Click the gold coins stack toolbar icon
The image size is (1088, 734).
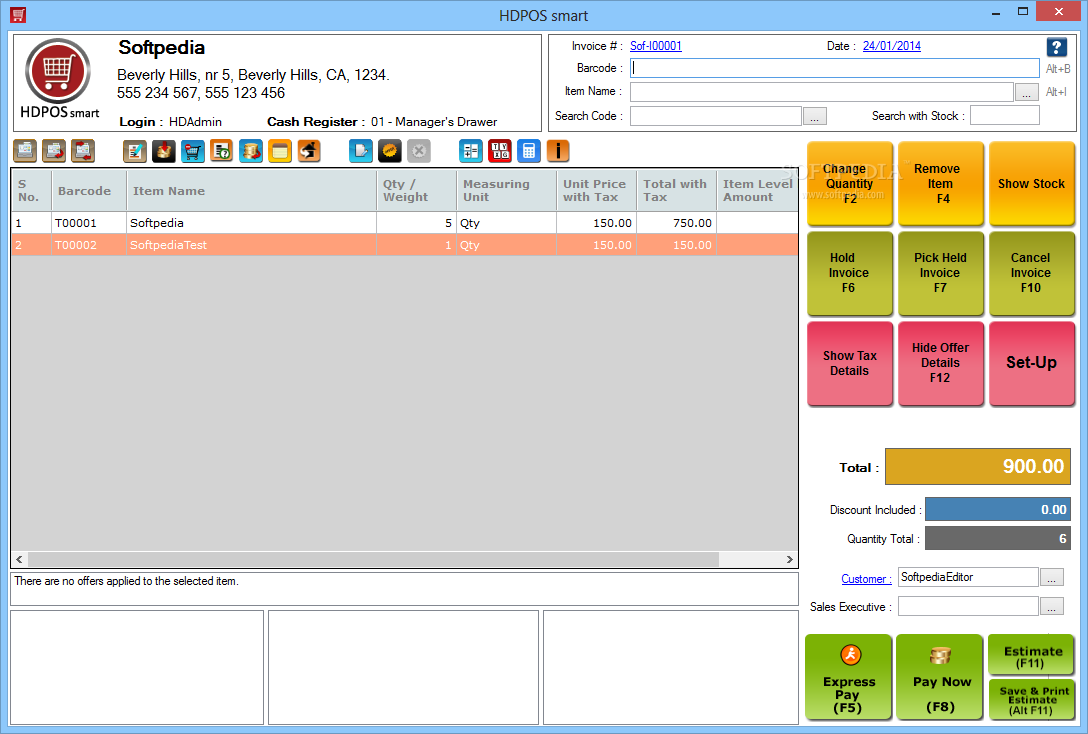[x=251, y=151]
